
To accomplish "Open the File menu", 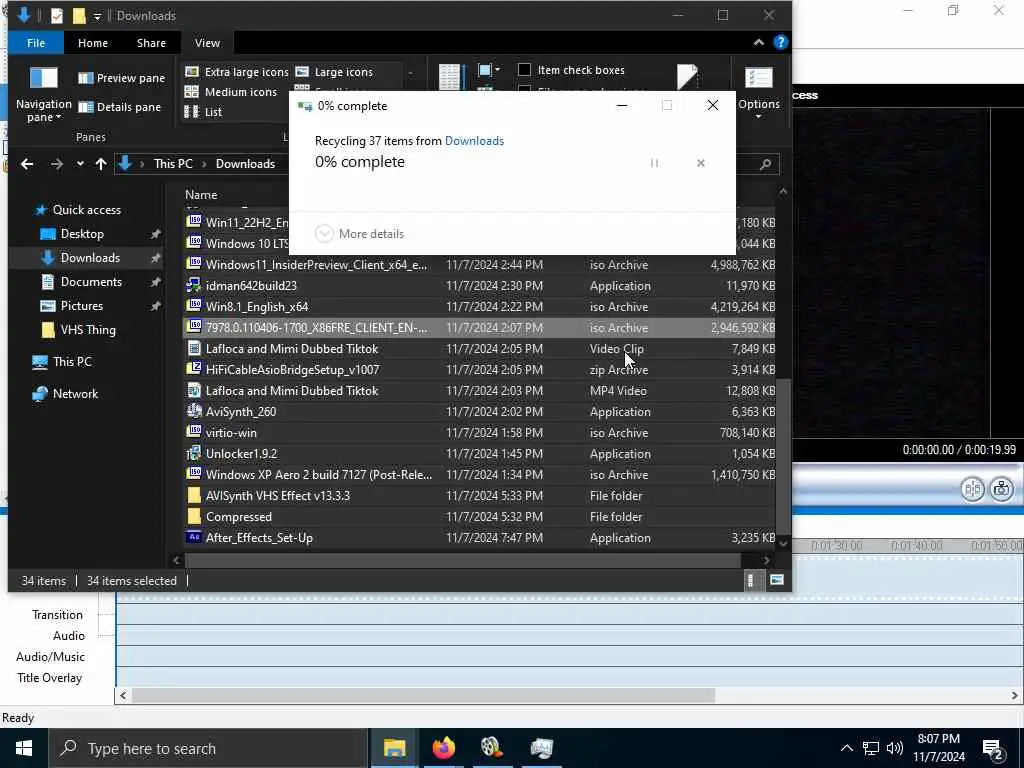I will (36, 43).
